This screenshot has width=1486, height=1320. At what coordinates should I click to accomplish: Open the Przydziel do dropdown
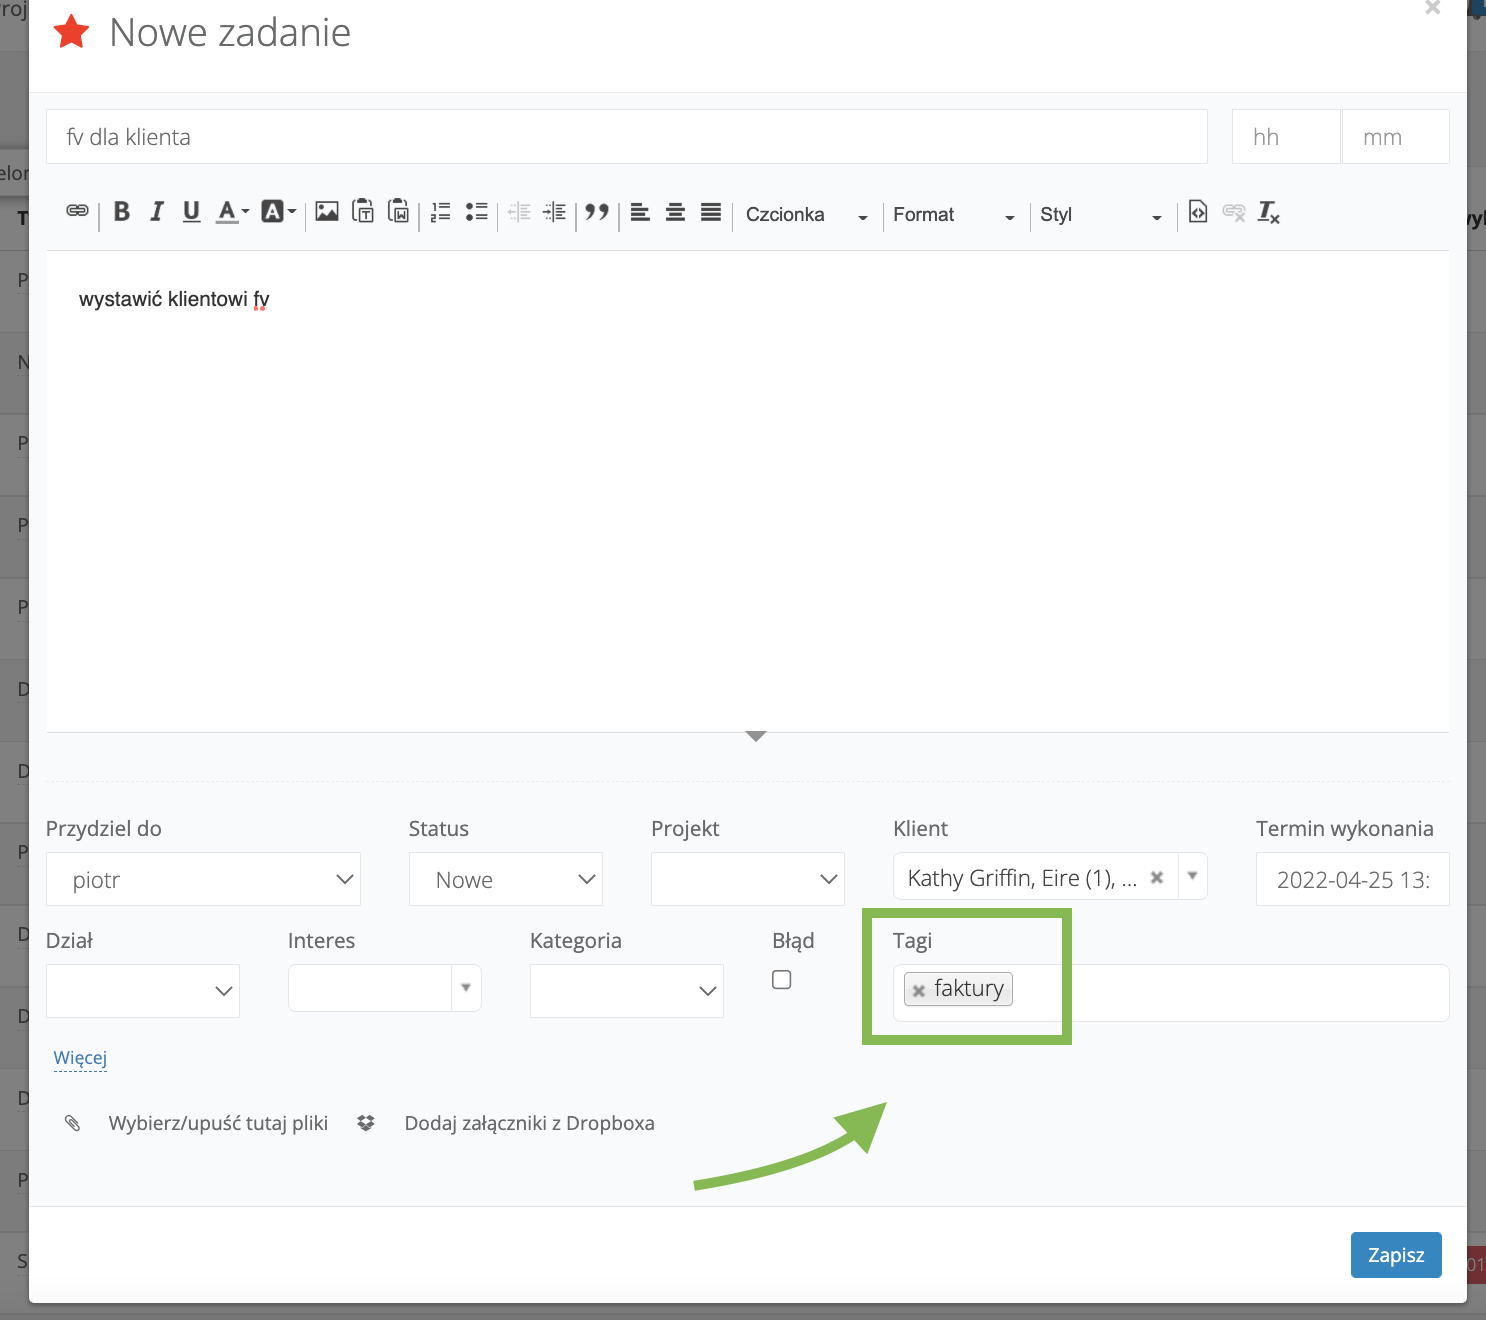[203, 879]
